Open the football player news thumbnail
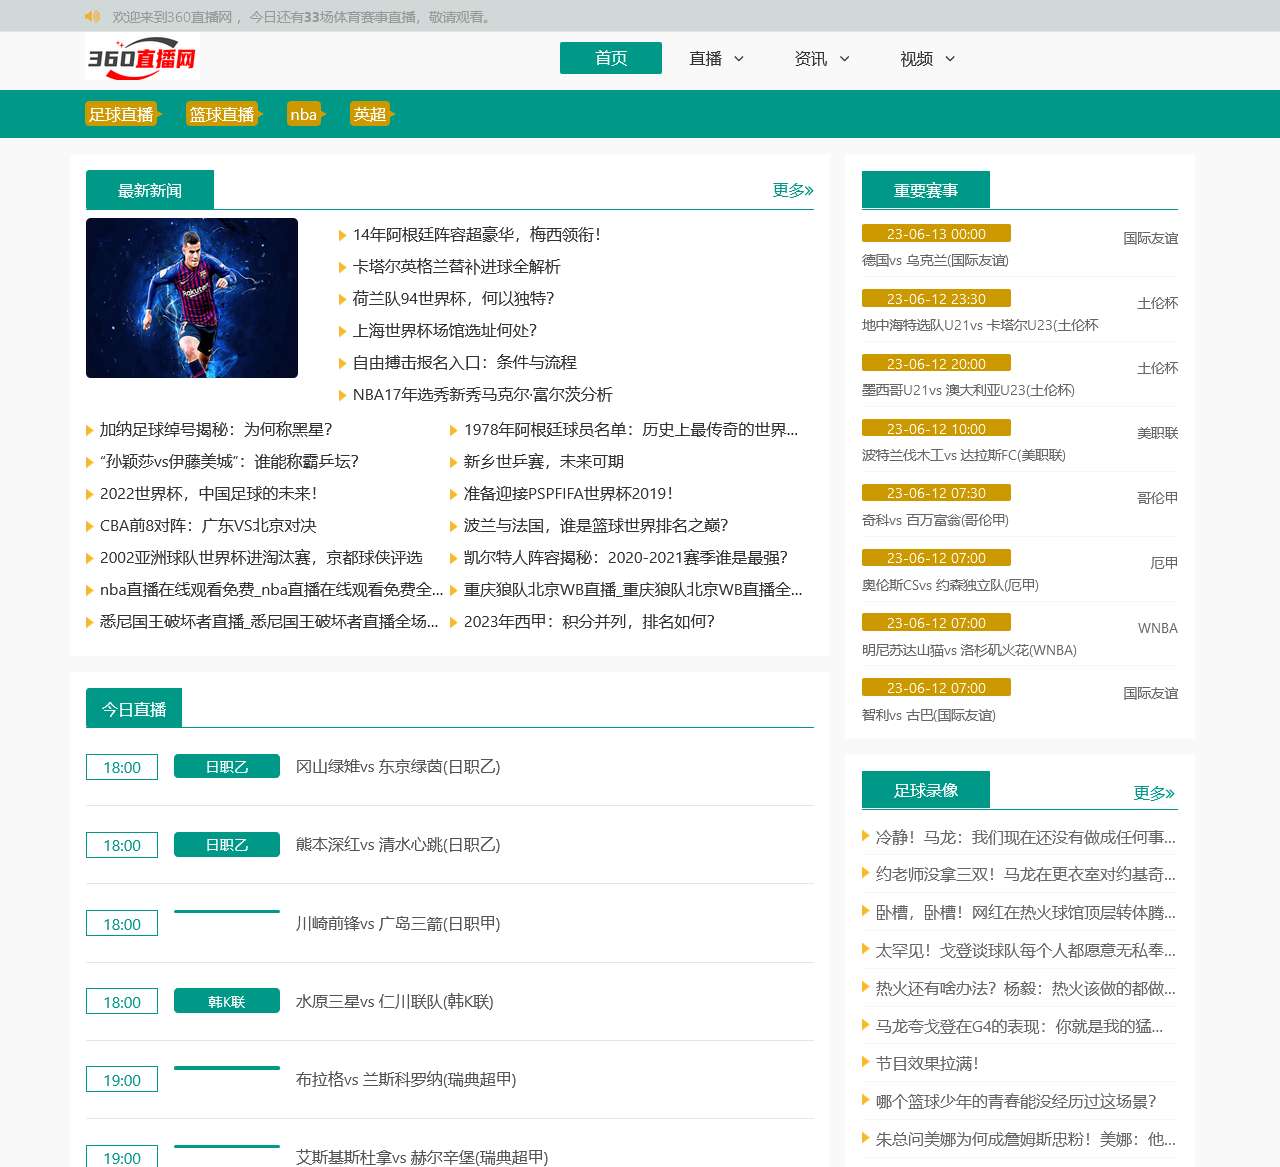The image size is (1280, 1167). click(192, 298)
